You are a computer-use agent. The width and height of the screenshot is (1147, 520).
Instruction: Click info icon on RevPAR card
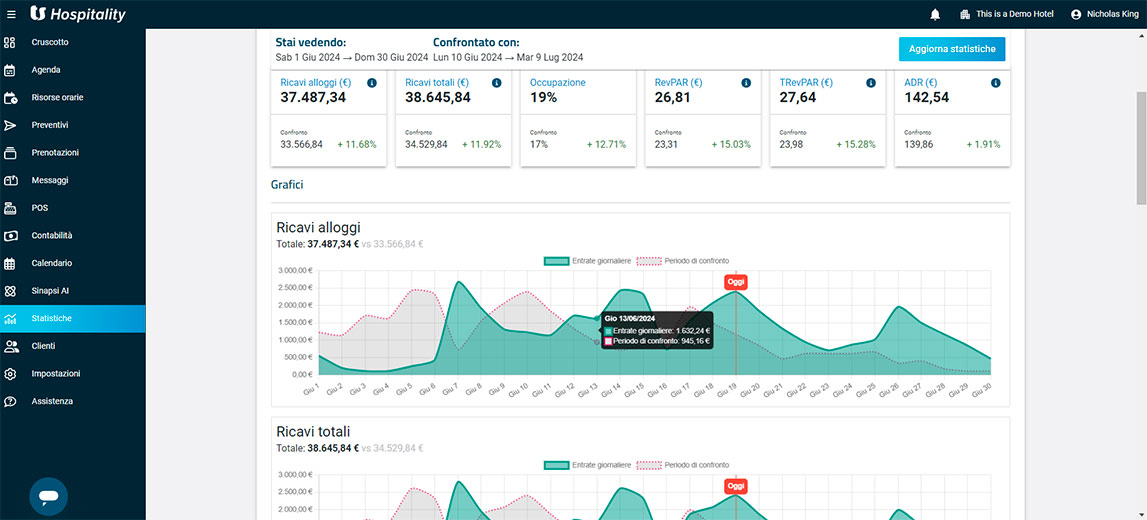[x=746, y=83]
